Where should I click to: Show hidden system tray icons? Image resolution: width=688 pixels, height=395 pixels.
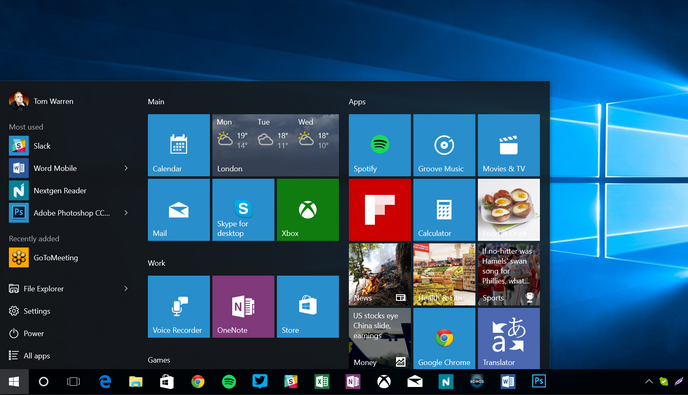click(x=649, y=381)
